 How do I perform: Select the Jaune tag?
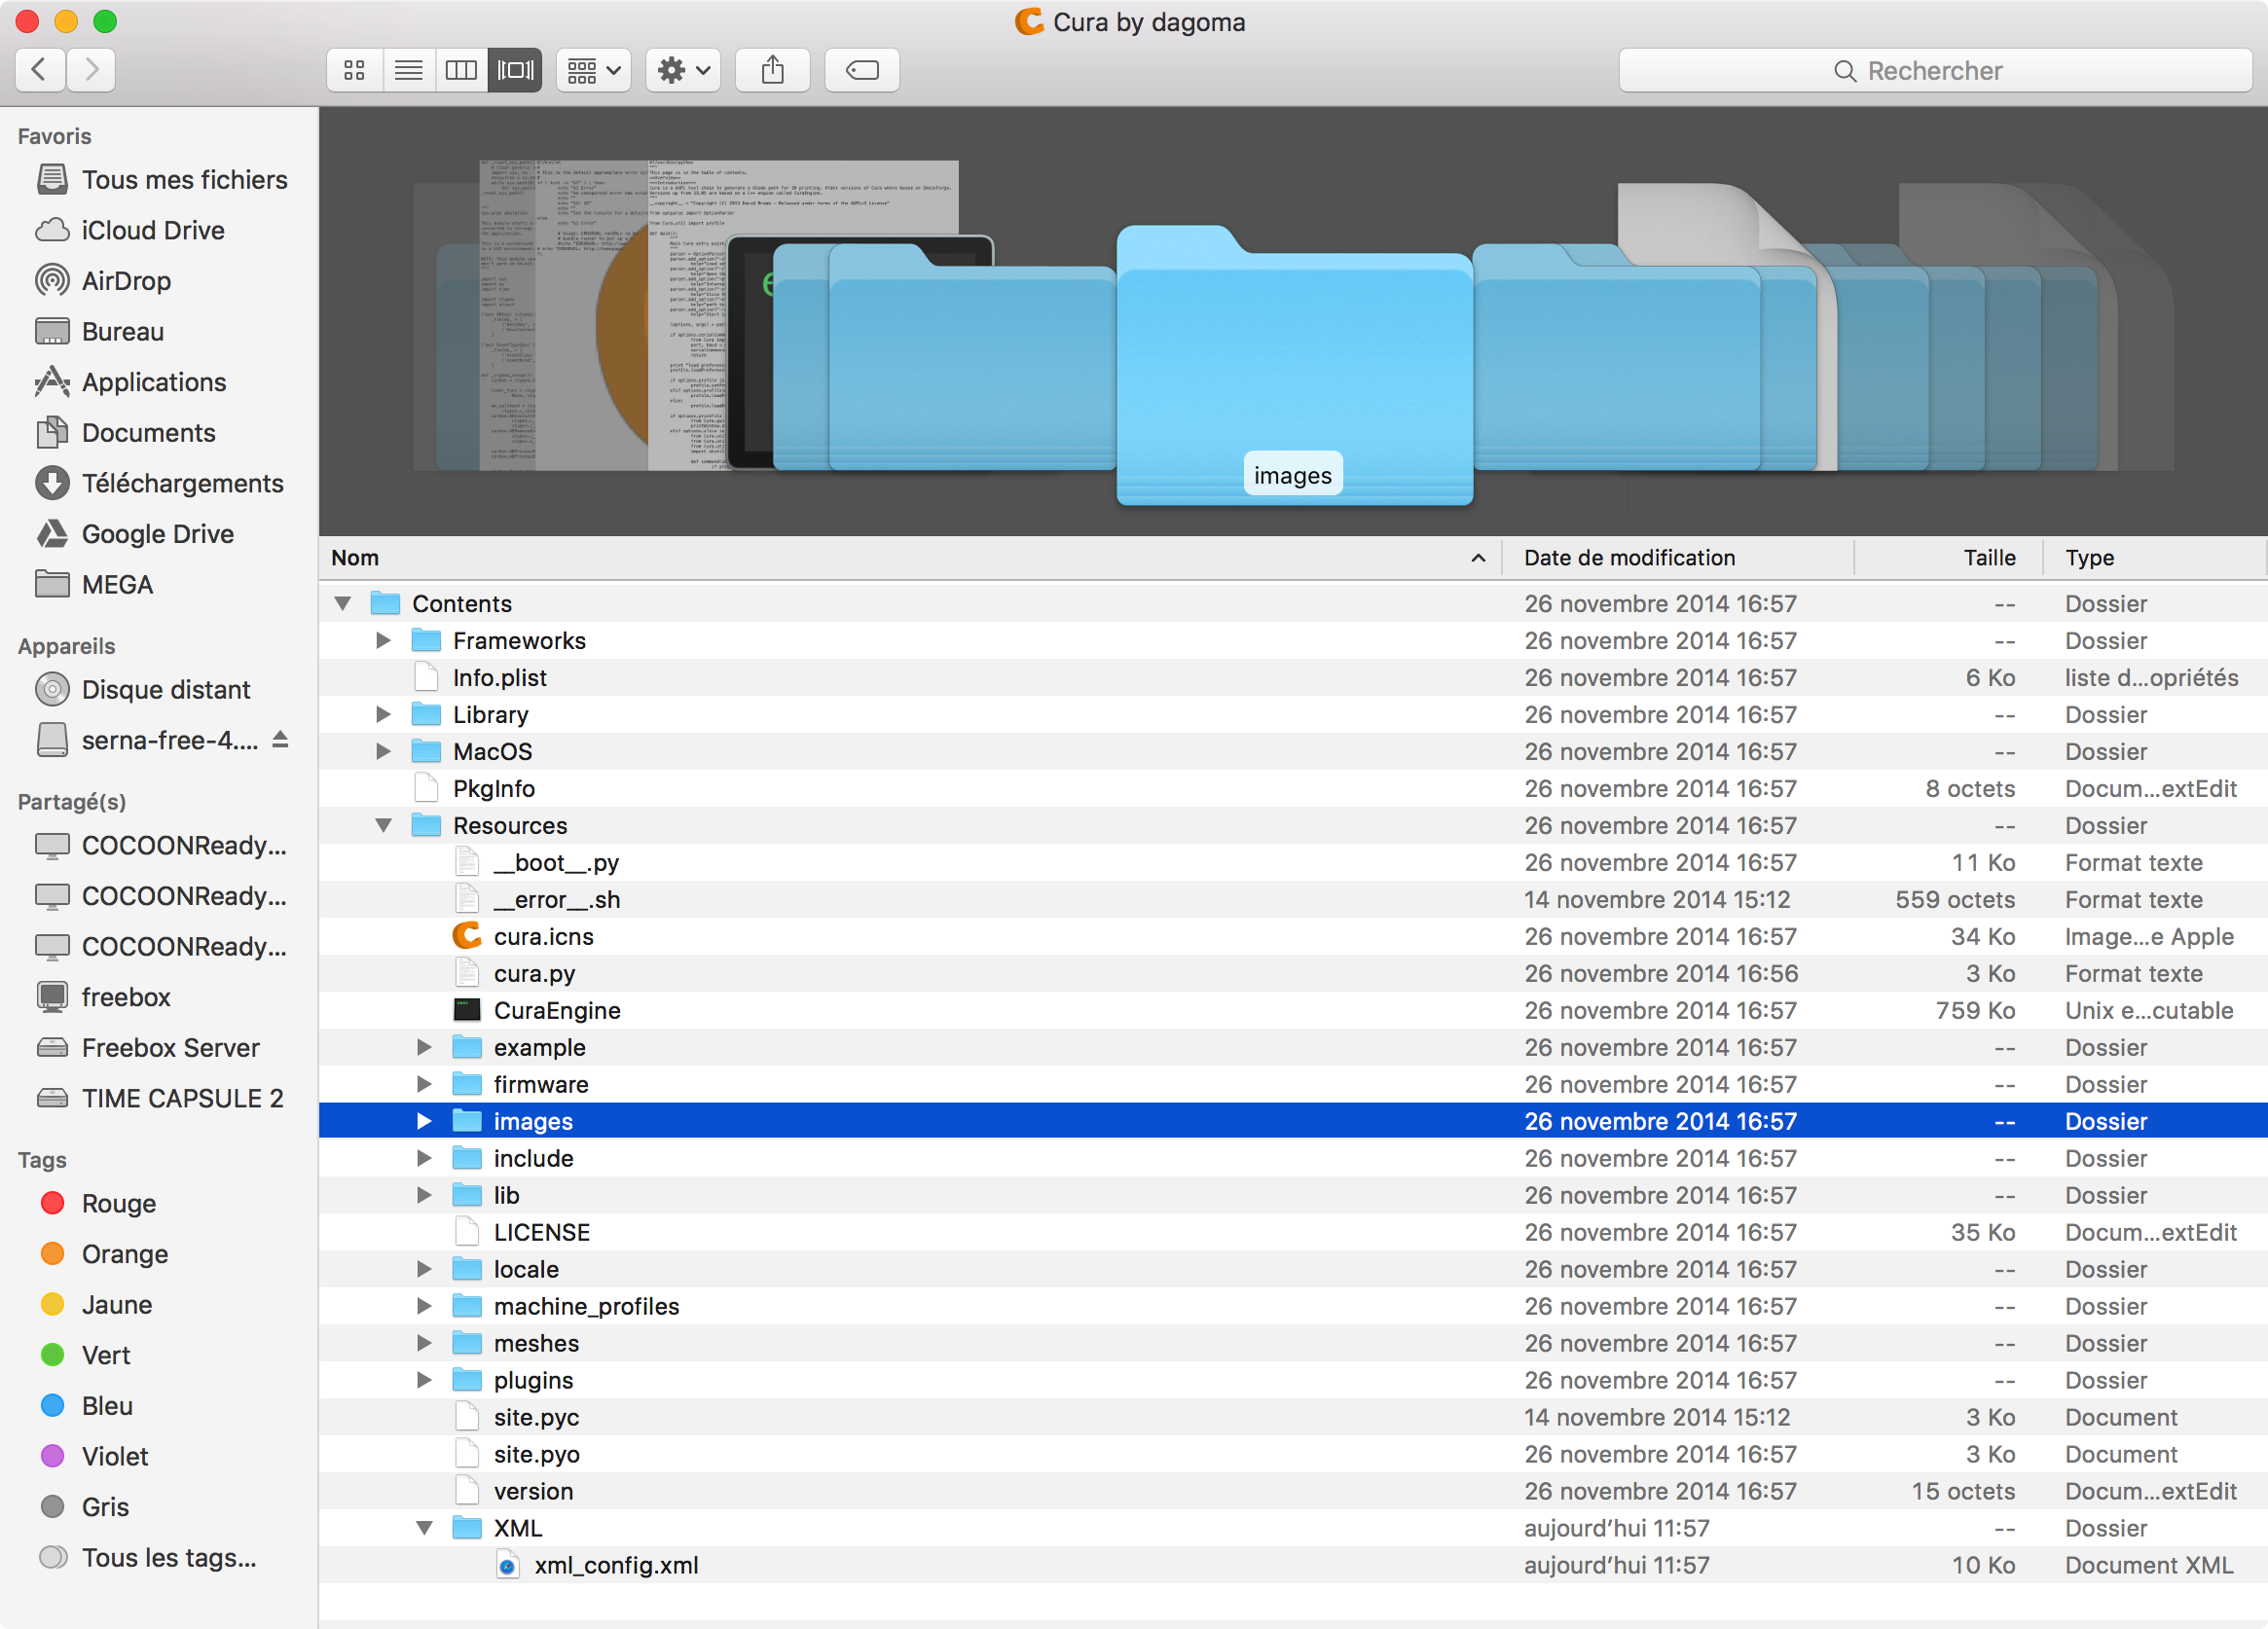click(96, 1305)
